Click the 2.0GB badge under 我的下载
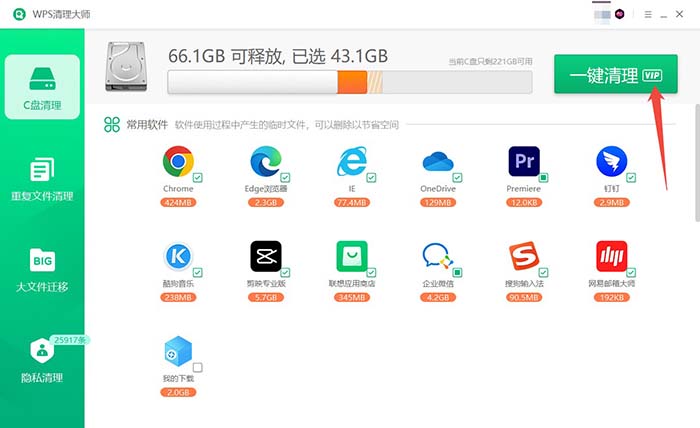Viewport: 700px width, 428px height. coord(178,392)
